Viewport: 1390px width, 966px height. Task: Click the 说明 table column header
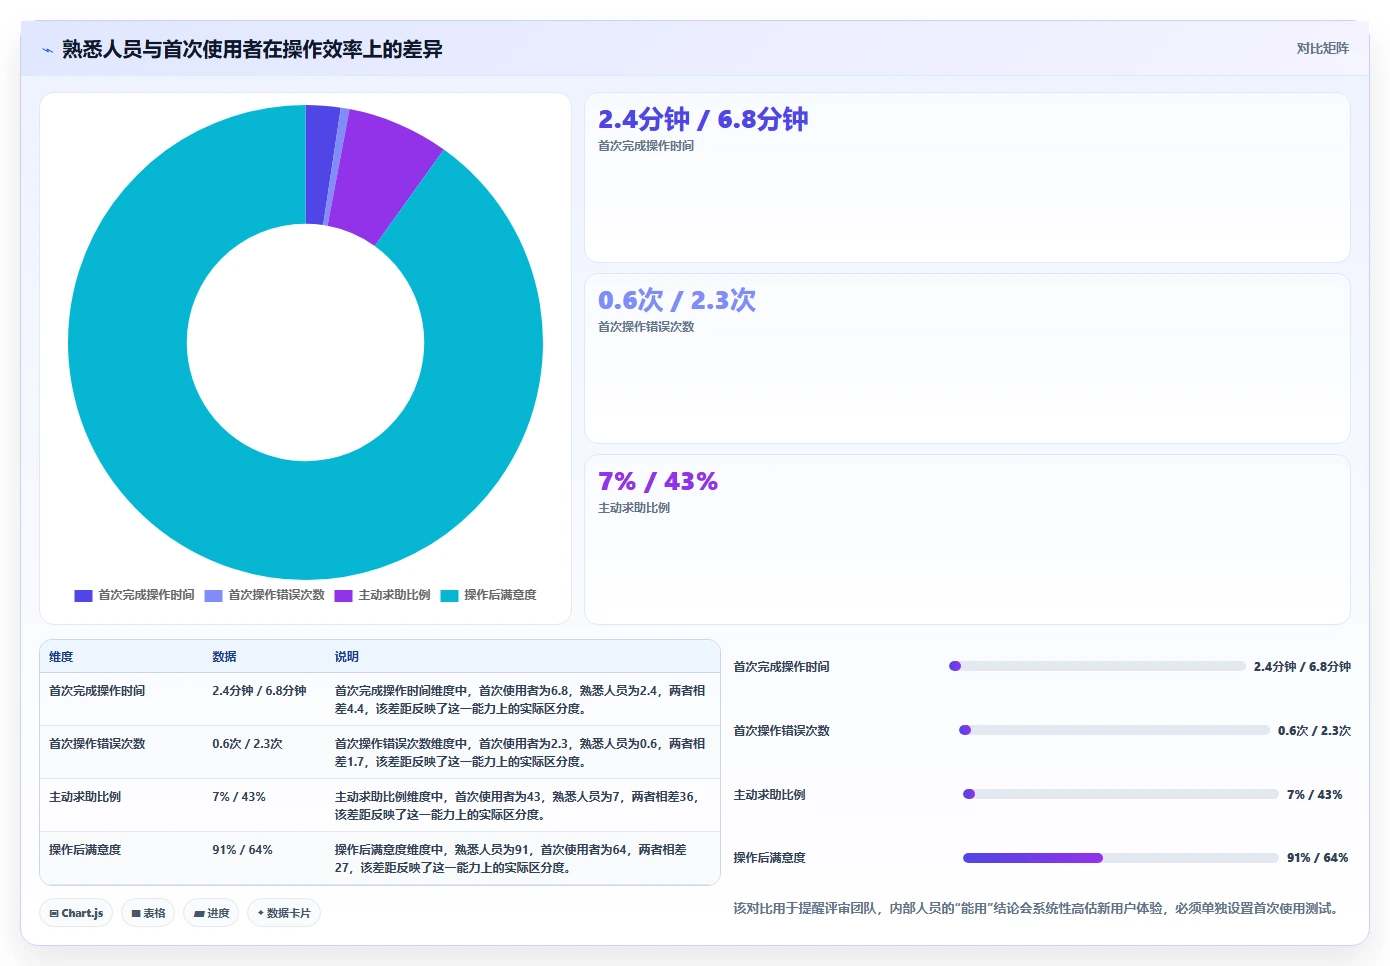[x=347, y=657]
